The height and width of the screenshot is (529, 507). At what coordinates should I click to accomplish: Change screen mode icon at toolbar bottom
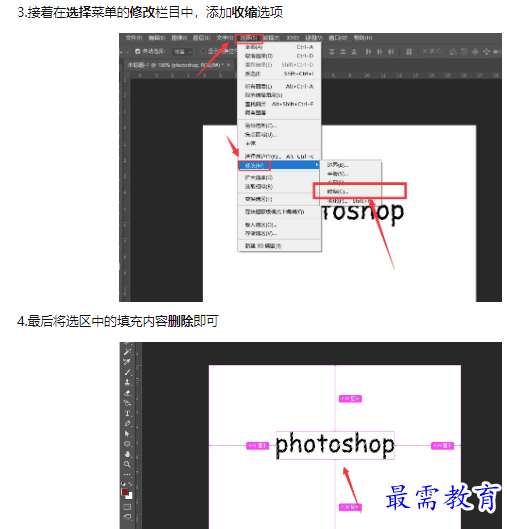click(x=127, y=517)
